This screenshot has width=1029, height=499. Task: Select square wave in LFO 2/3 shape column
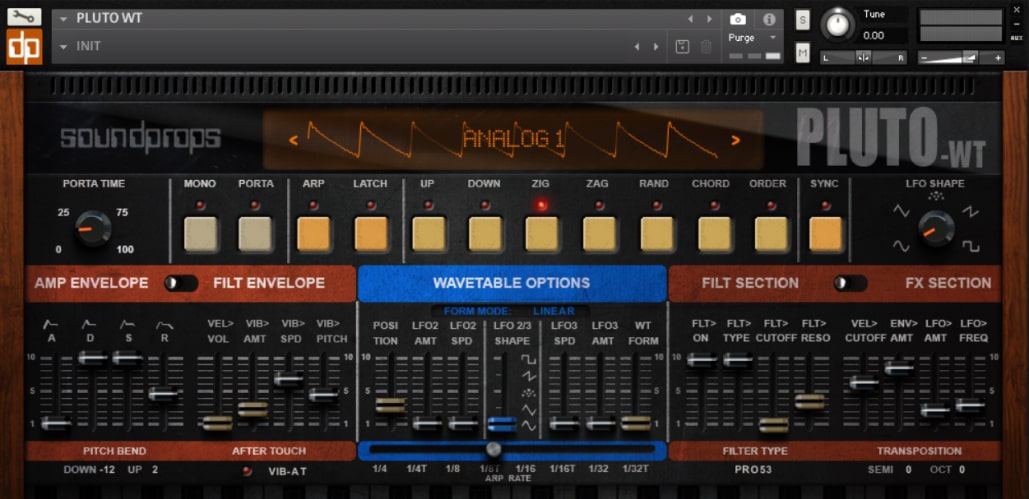coord(528,359)
